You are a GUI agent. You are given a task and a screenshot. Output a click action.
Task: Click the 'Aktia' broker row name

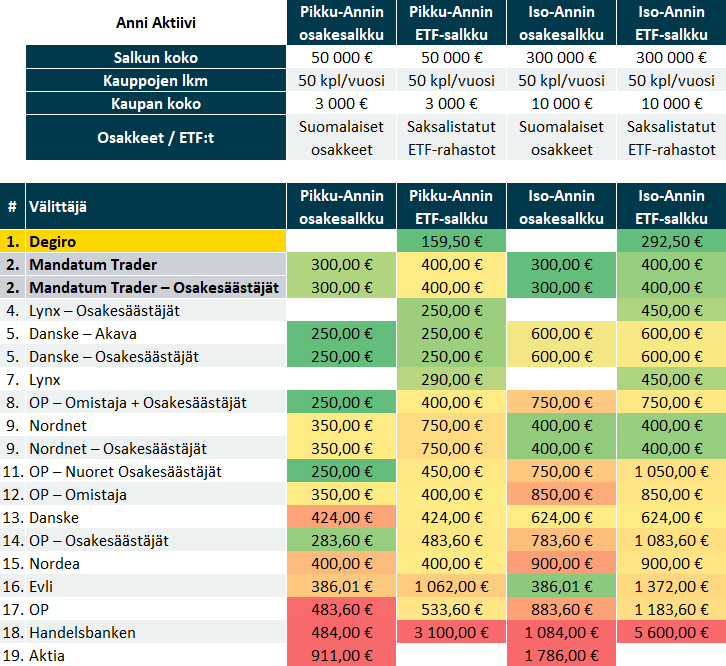(x=156, y=655)
